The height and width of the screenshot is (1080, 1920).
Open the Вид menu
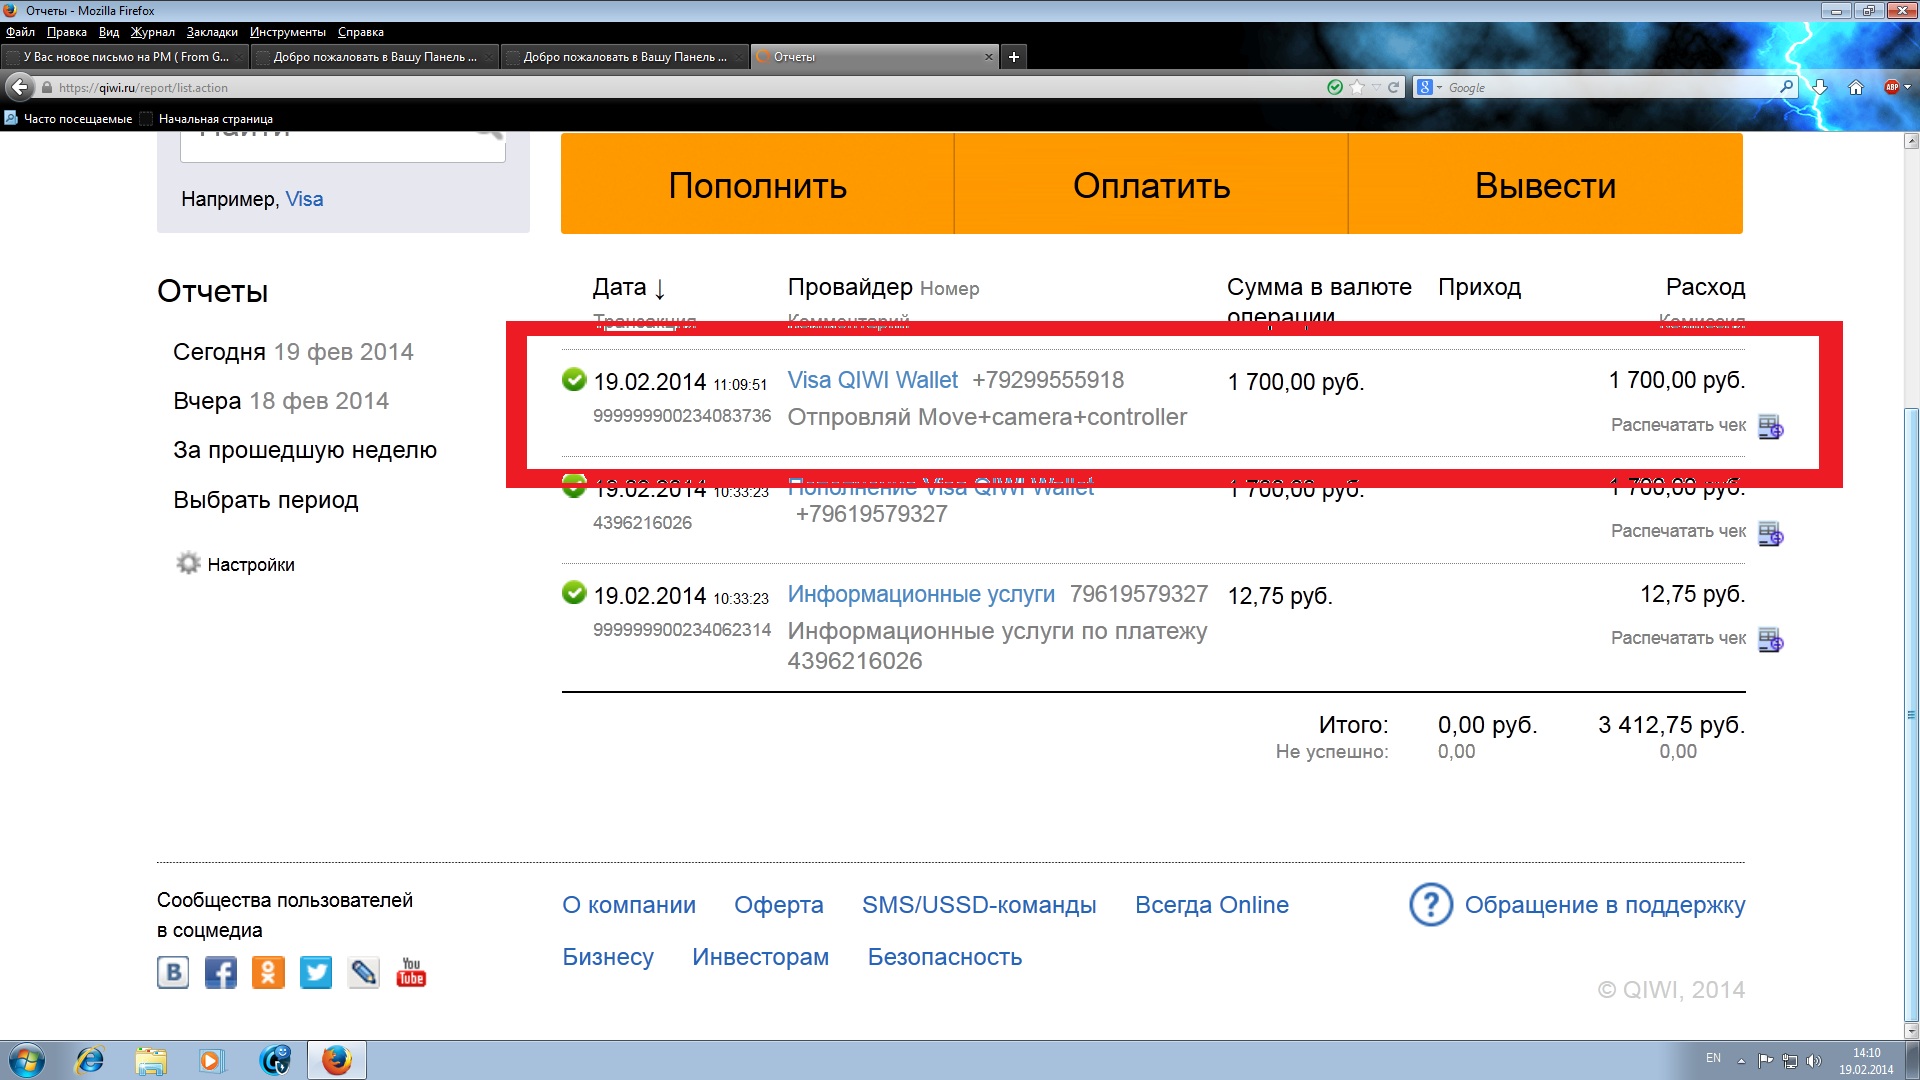(109, 32)
